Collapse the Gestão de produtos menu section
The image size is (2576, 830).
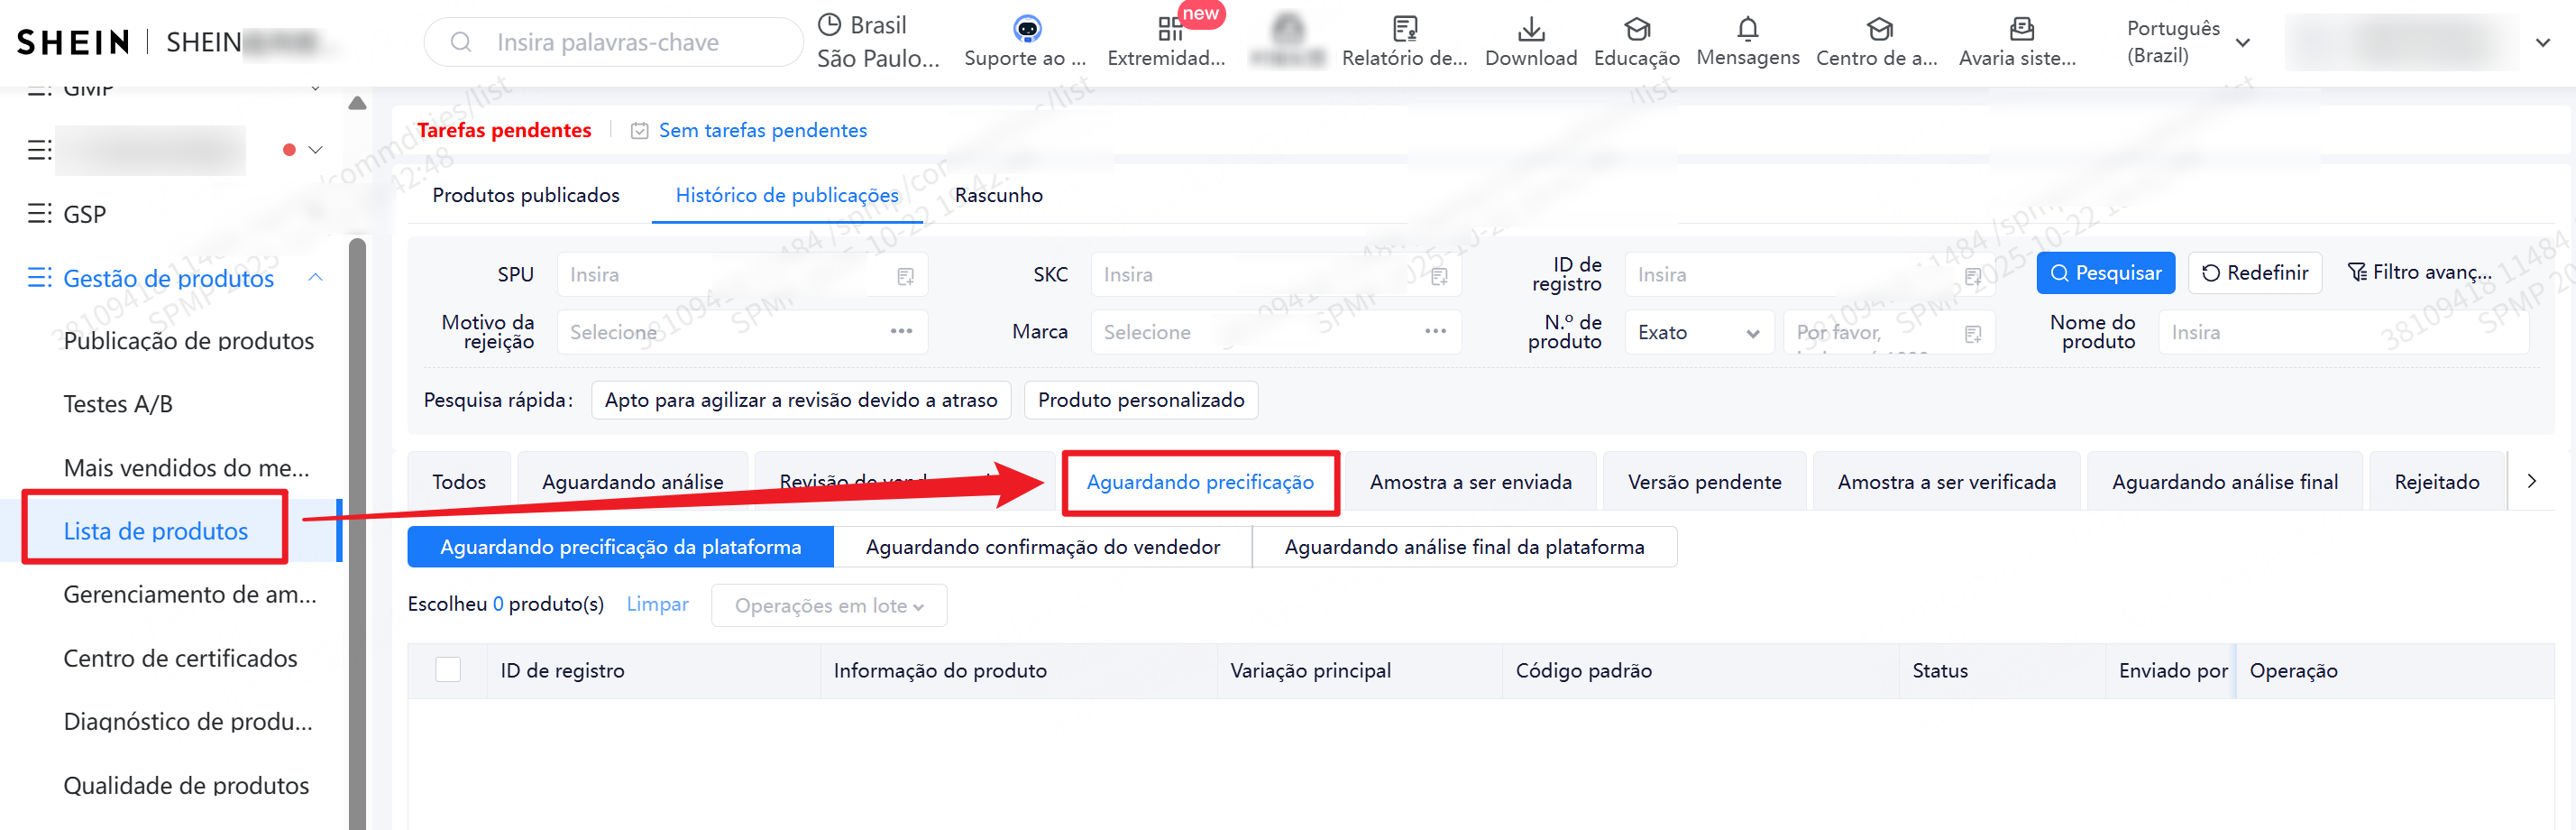(x=316, y=278)
